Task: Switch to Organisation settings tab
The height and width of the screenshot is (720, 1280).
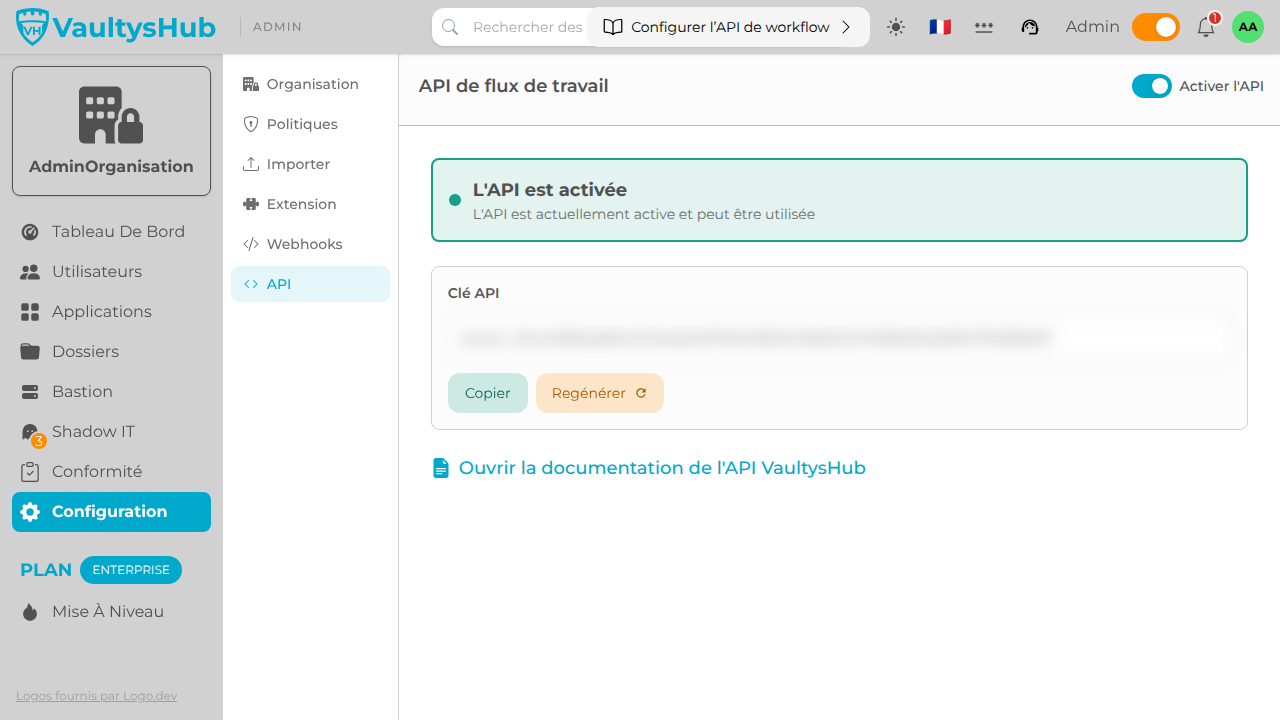Action: coord(310,84)
